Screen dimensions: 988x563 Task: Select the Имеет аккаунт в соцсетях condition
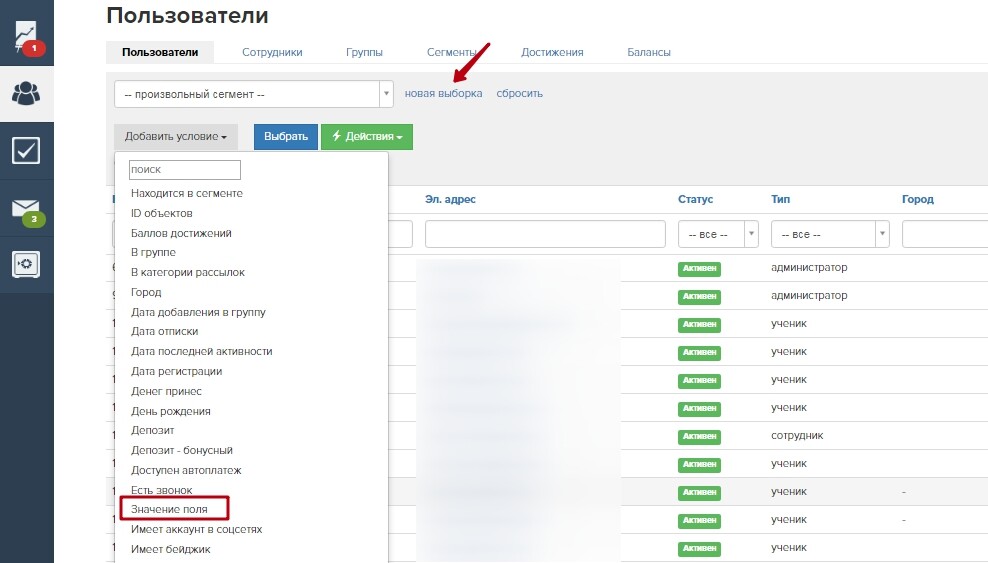tap(196, 529)
